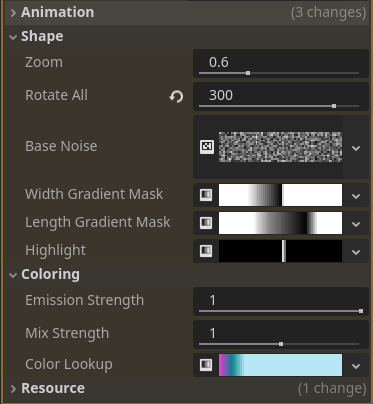Click the Color Lookup label
This screenshot has width=373, height=404.
(69, 365)
